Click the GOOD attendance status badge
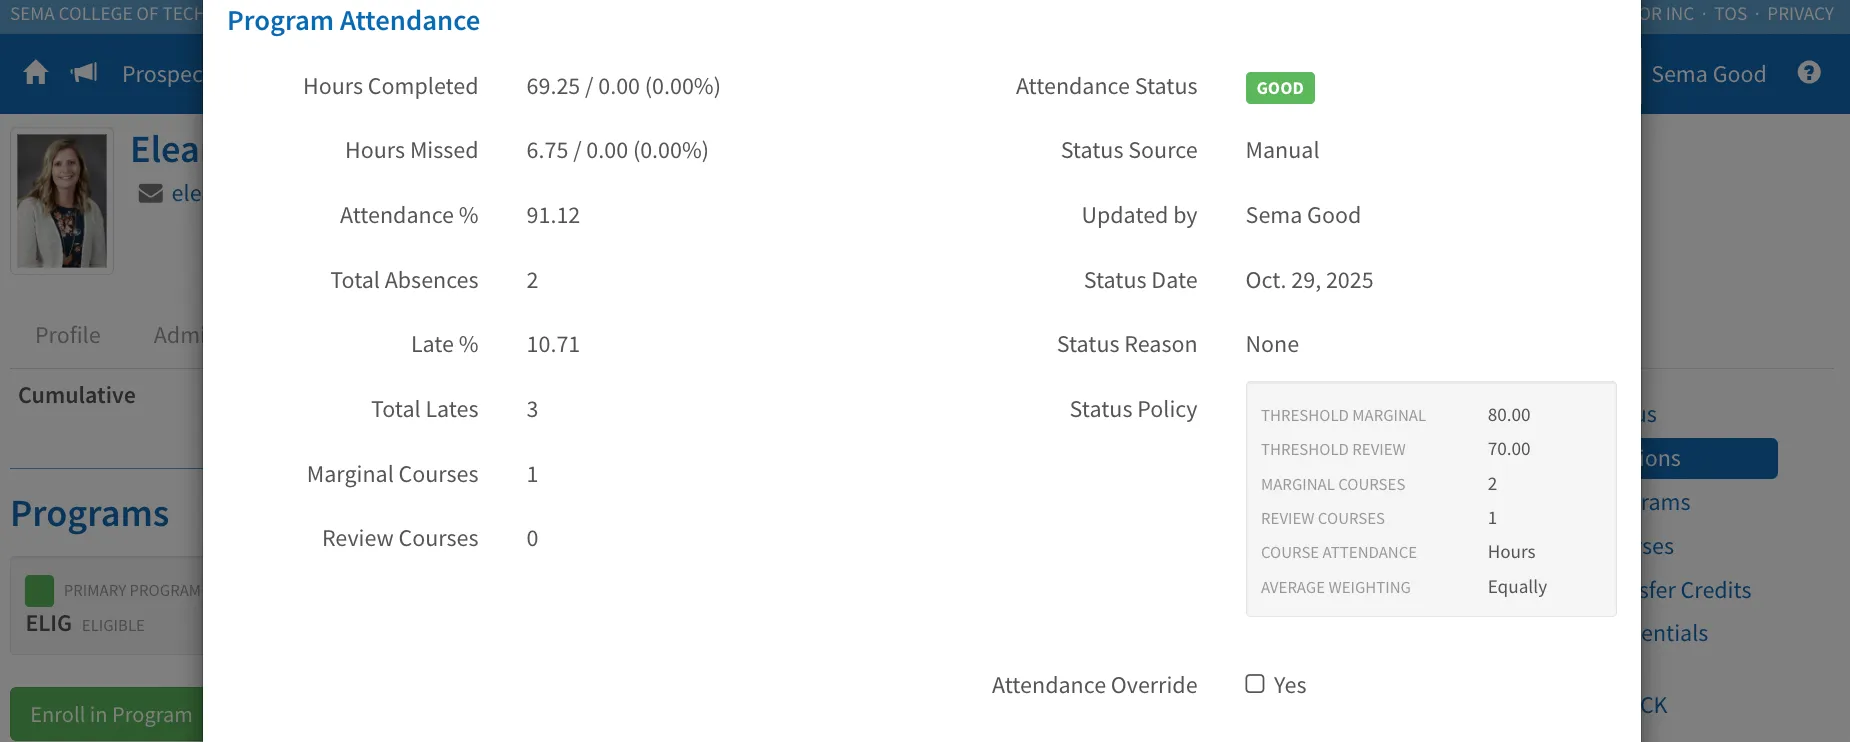1850x742 pixels. 1280,88
